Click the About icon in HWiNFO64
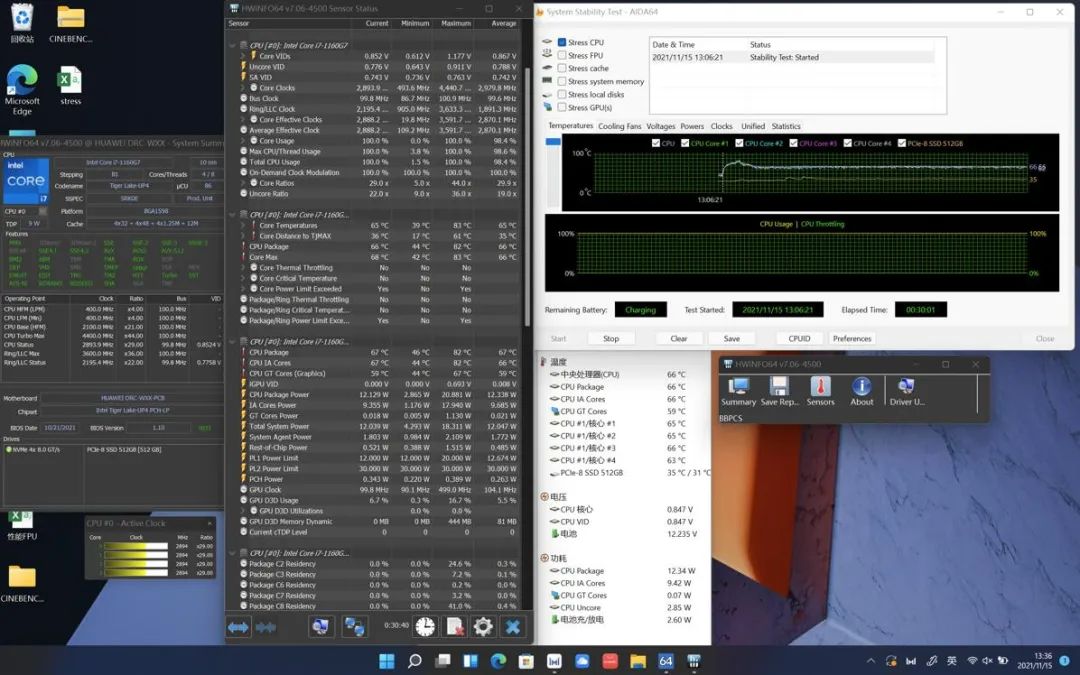1080x675 pixels. (862, 391)
